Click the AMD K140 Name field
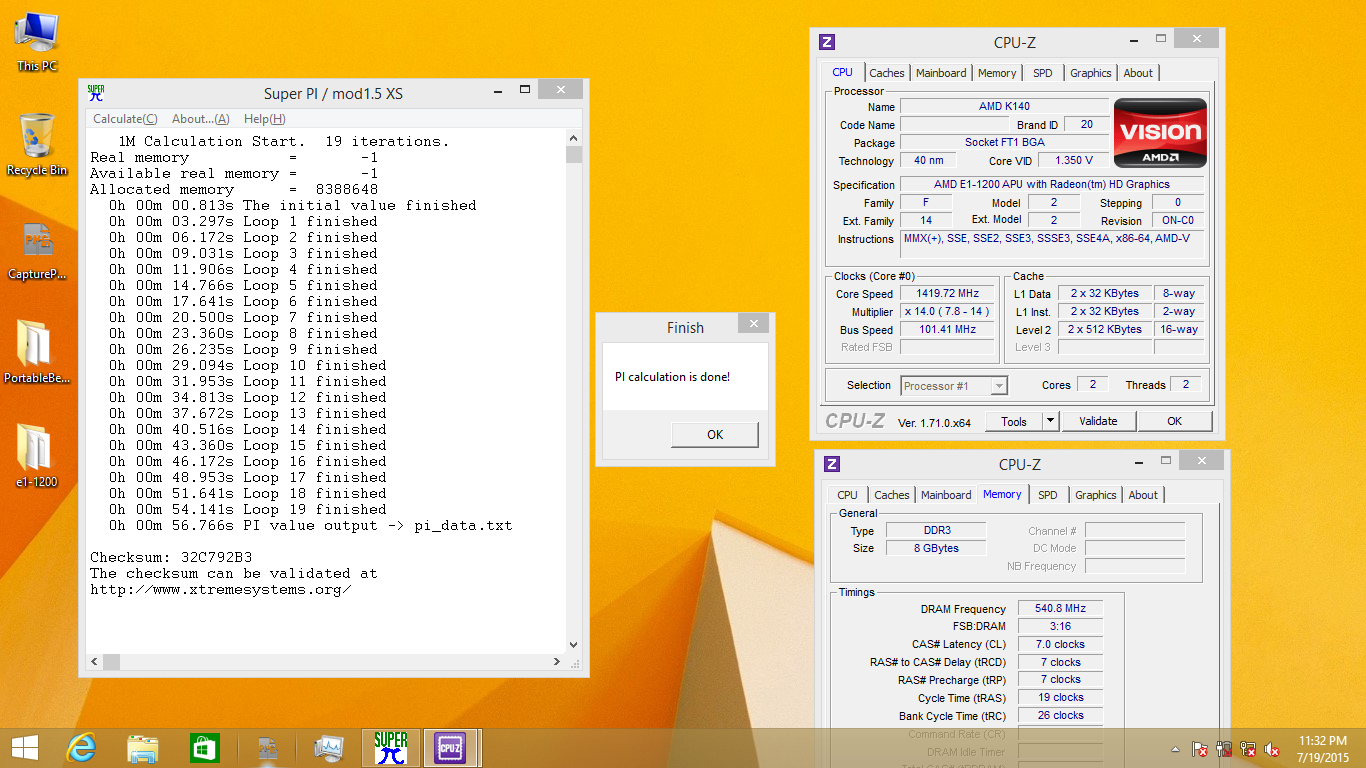 (x=1004, y=106)
